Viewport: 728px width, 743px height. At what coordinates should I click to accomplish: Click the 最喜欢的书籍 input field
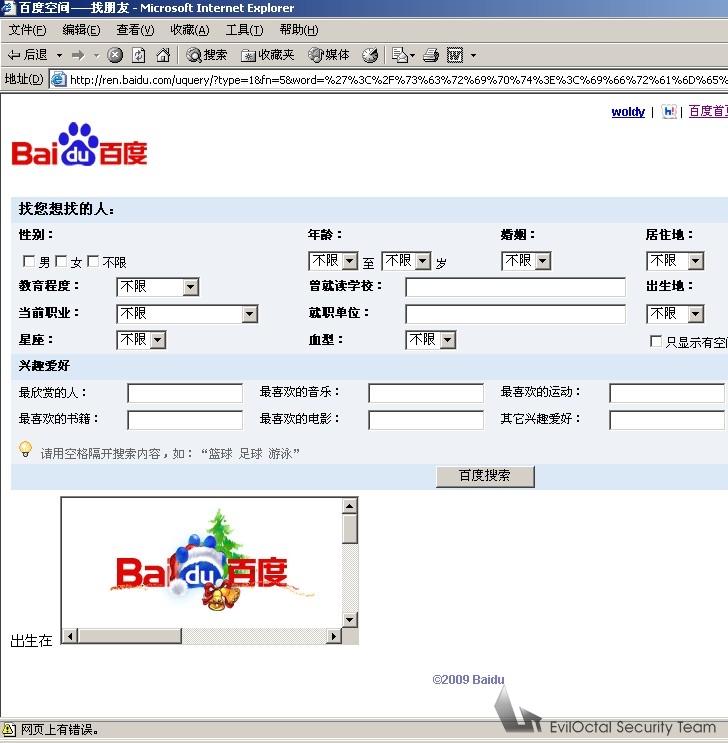[185, 420]
